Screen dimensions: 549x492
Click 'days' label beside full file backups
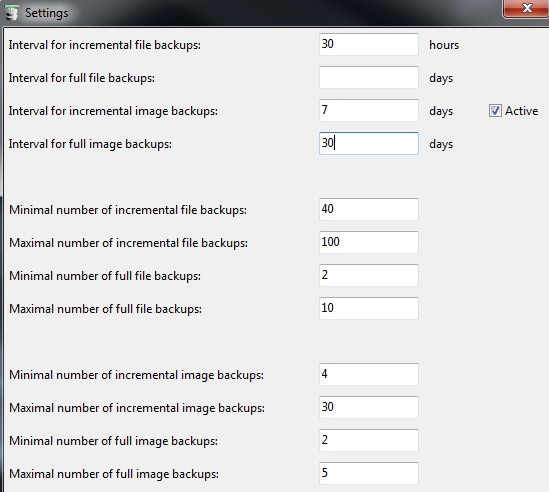pyautogui.click(x=441, y=78)
